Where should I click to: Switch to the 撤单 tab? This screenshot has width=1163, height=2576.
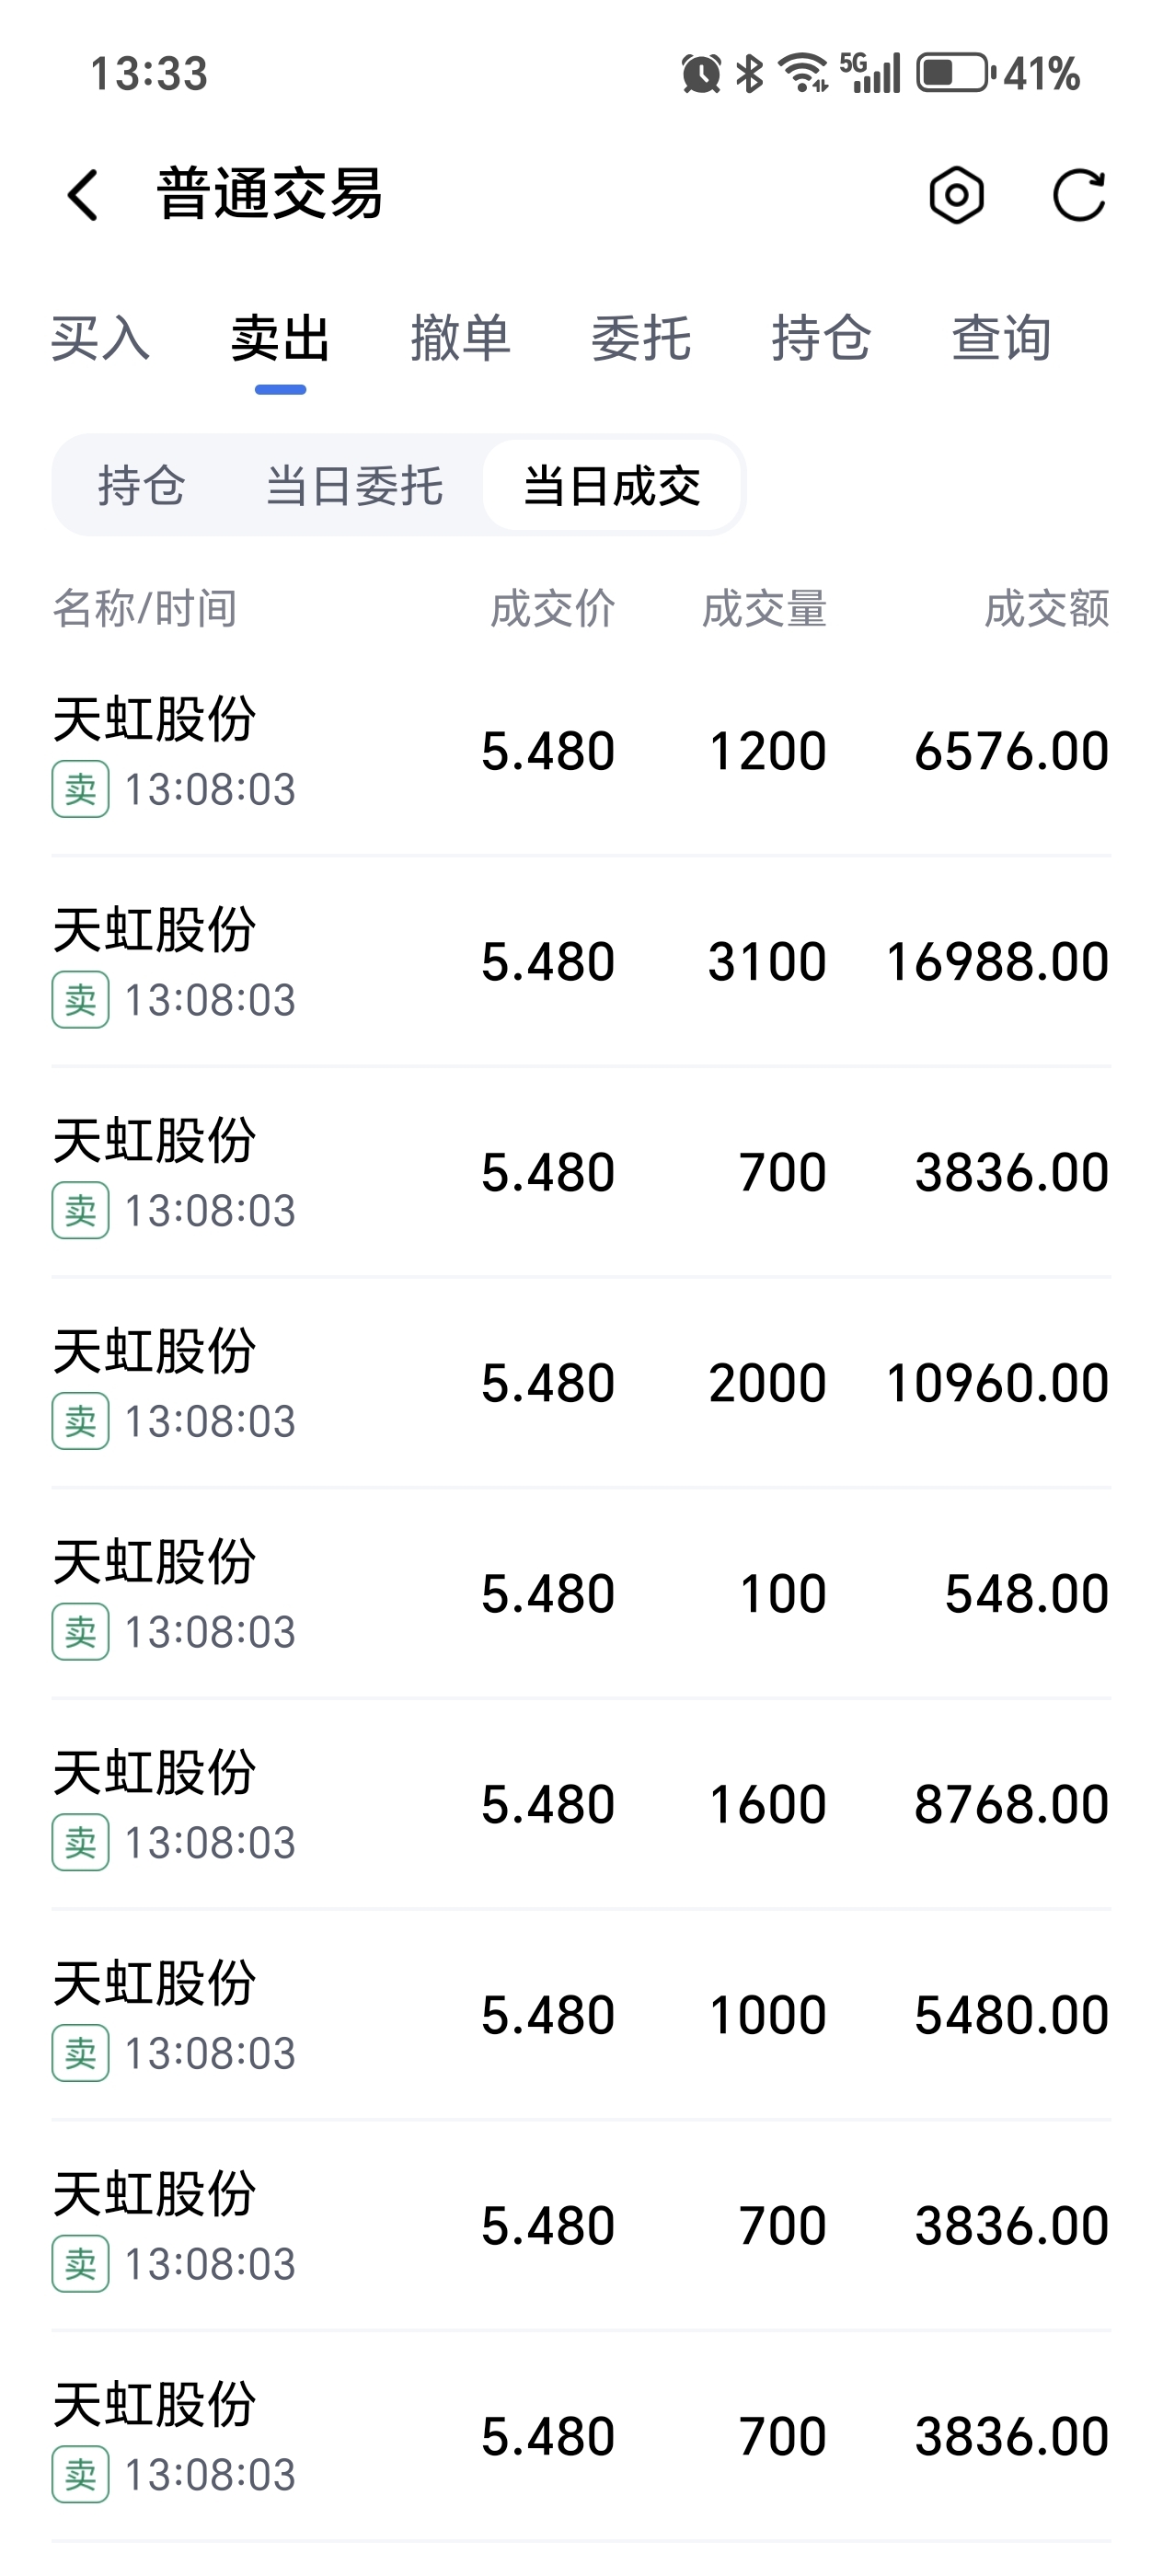[460, 338]
